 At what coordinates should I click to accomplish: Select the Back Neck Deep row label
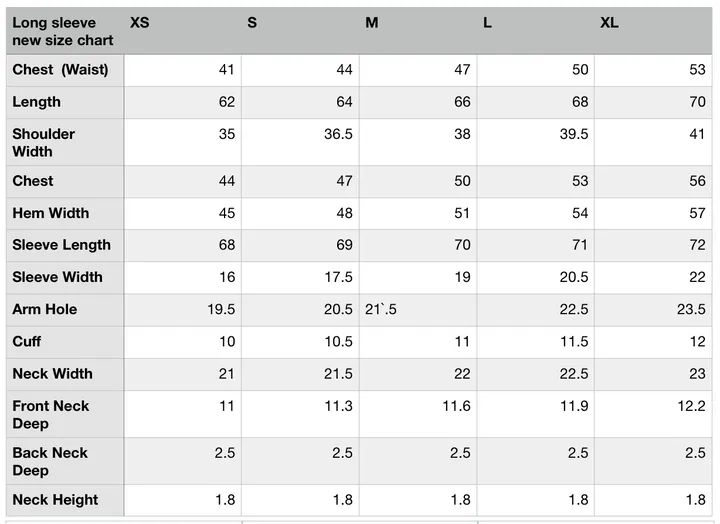click(x=50, y=462)
